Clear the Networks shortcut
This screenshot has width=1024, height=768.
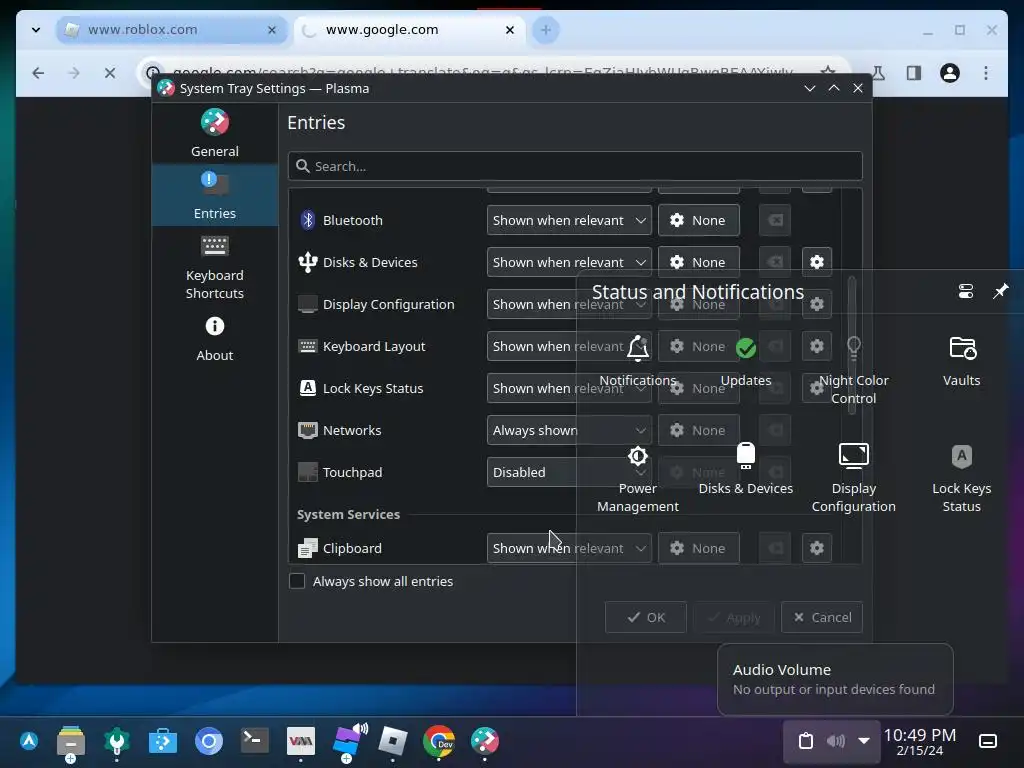tap(775, 430)
